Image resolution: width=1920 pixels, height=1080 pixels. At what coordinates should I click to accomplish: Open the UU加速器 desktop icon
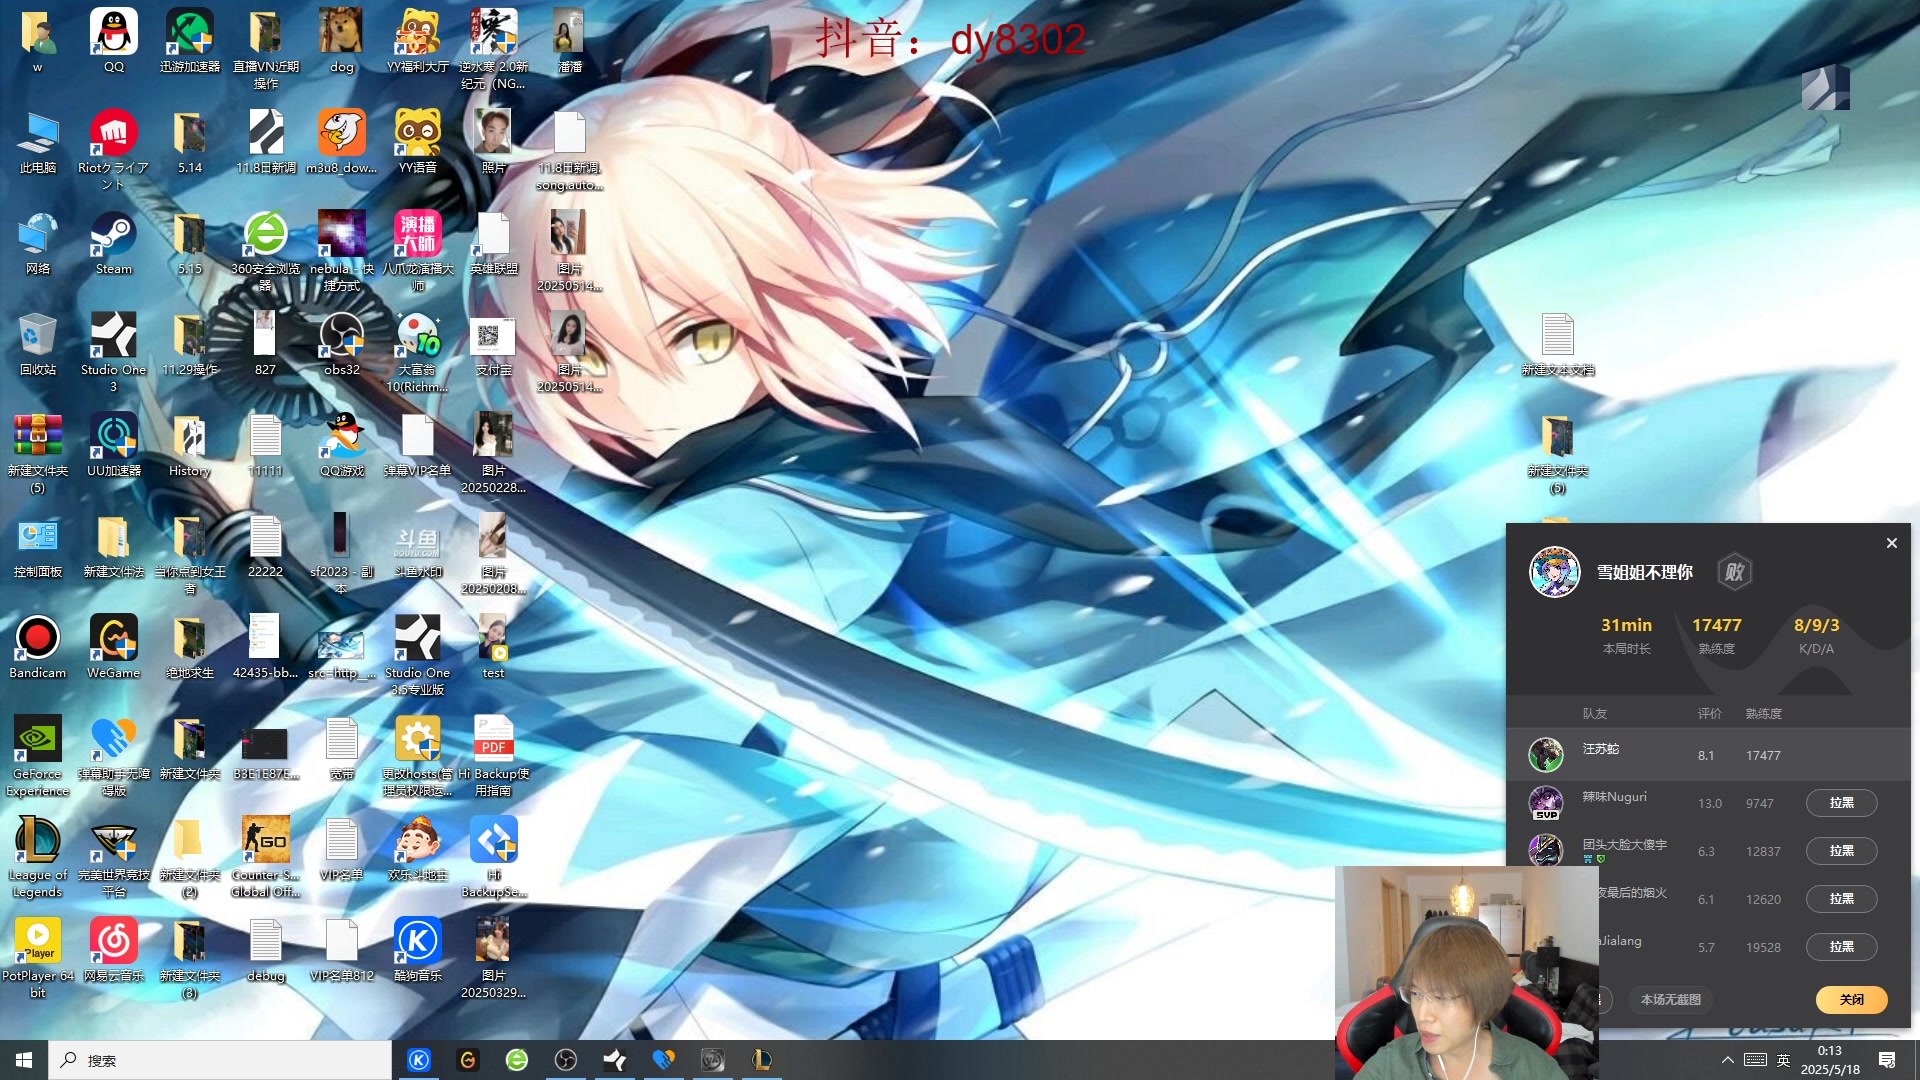[x=114, y=445]
